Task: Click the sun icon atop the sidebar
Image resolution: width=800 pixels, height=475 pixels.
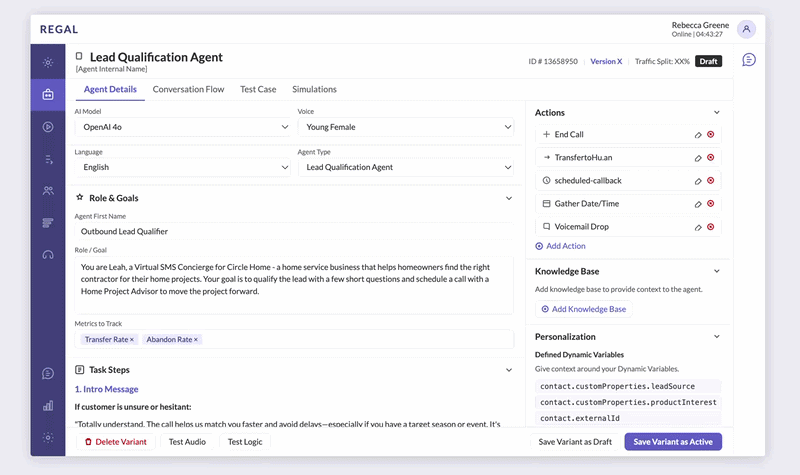Action: [48, 63]
